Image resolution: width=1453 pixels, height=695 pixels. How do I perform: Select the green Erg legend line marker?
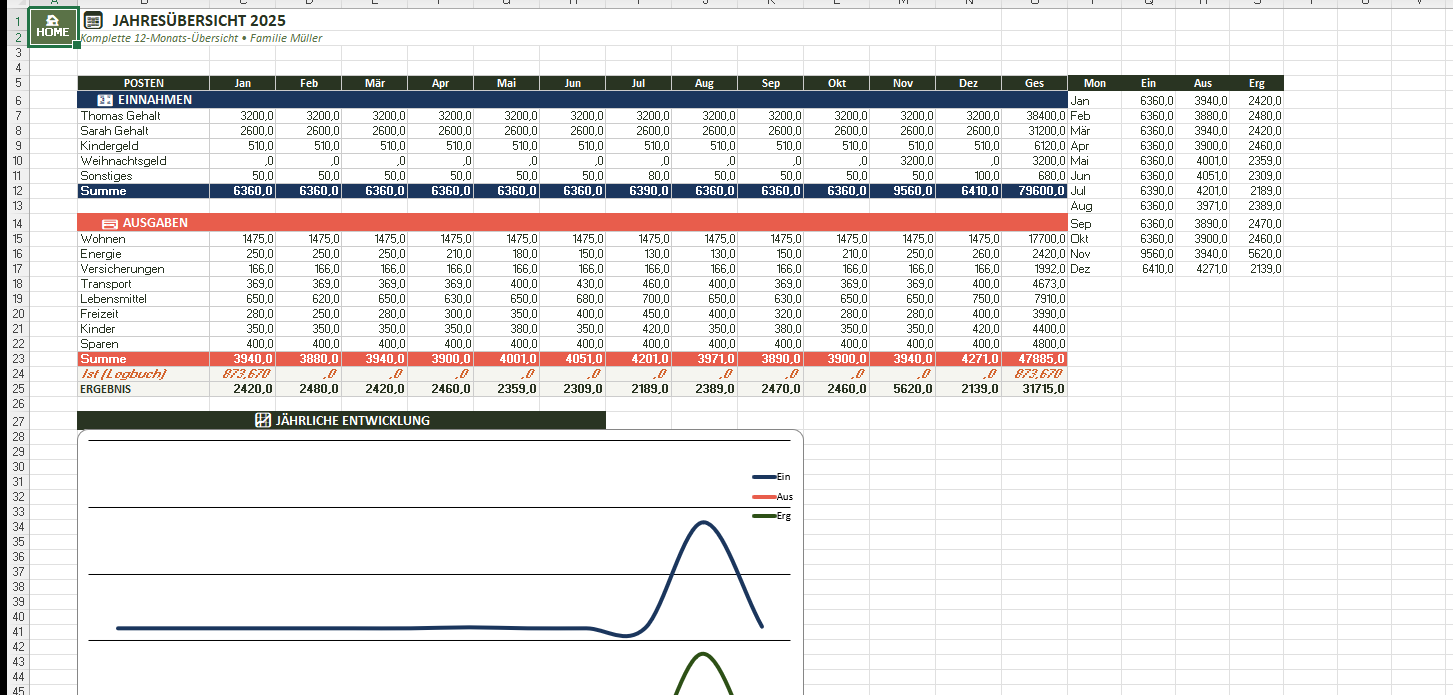pos(764,516)
